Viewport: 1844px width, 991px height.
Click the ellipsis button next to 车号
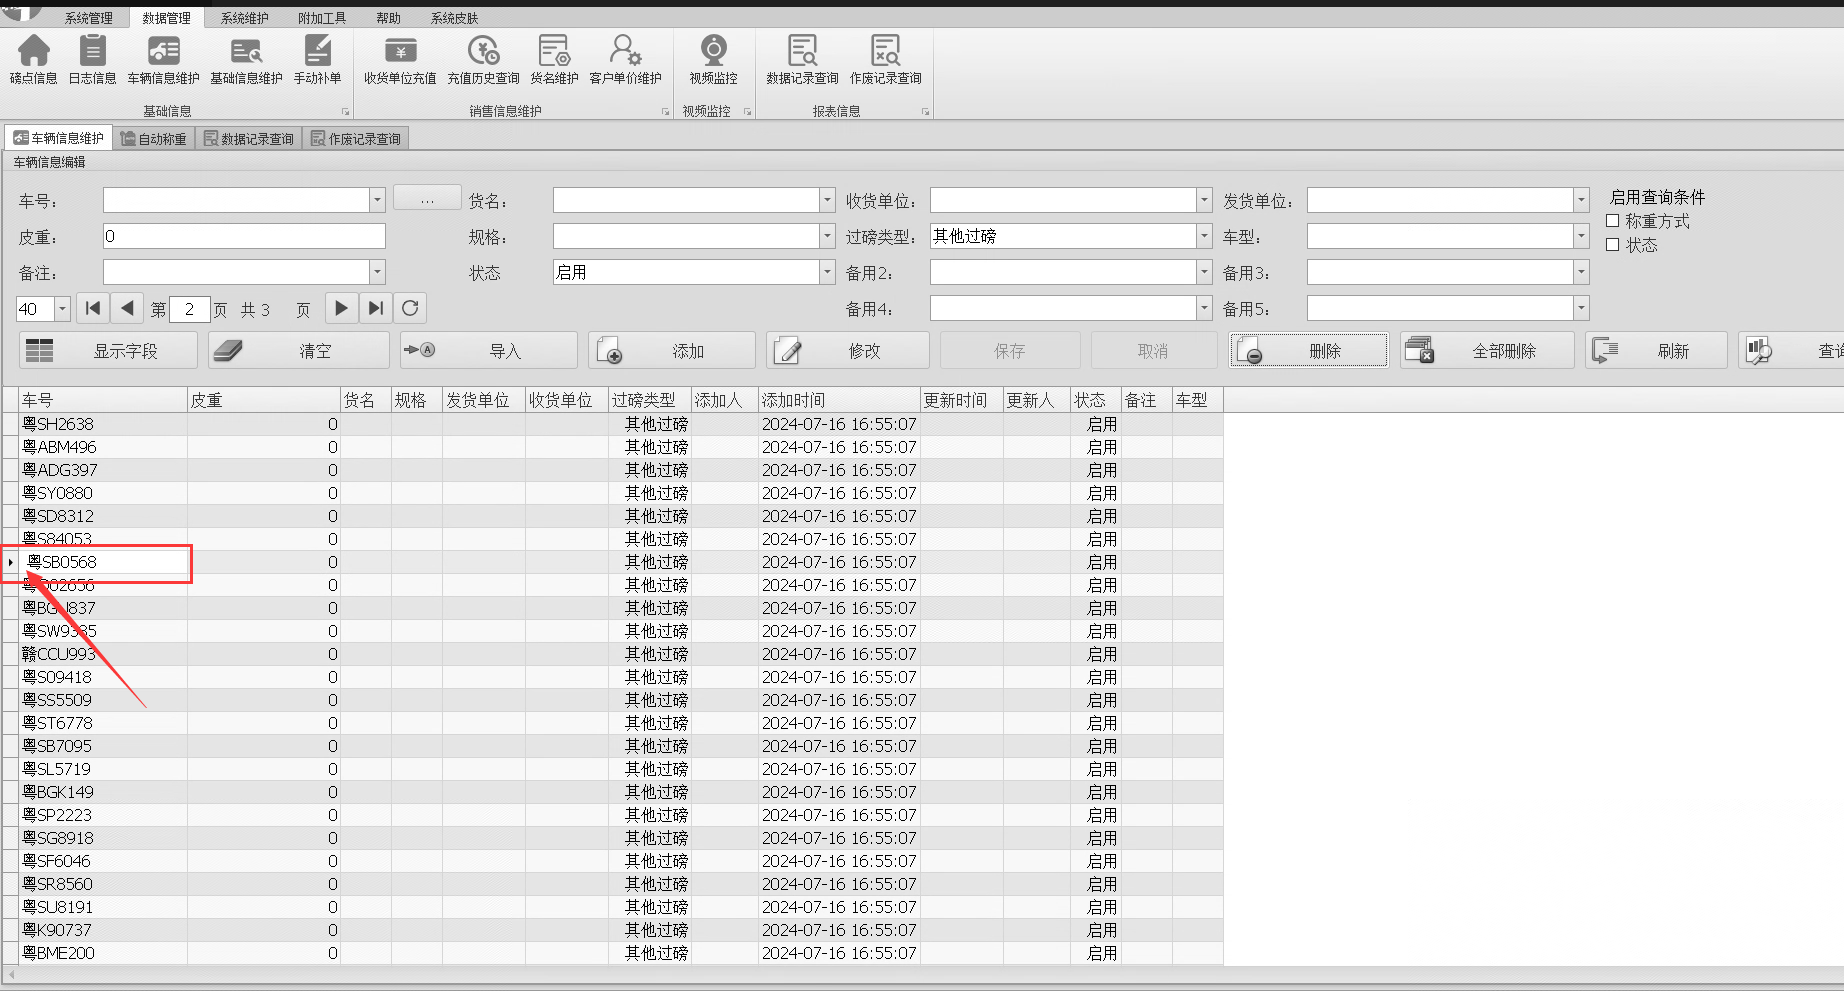point(427,198)
